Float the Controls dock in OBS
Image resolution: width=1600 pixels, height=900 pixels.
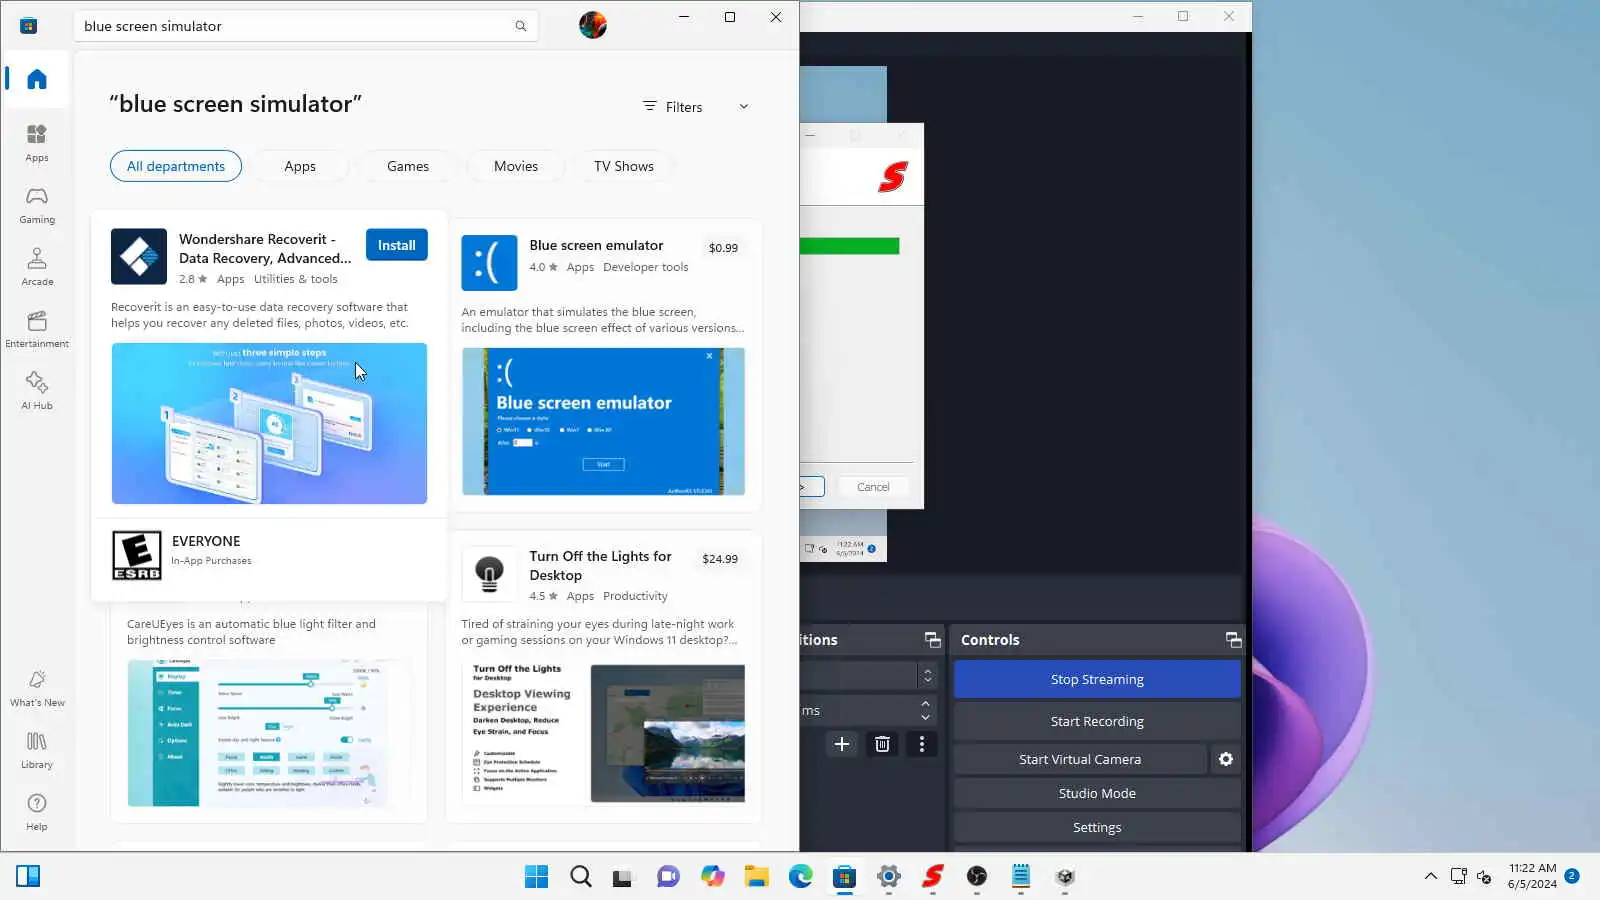[x=1233, y=640]
